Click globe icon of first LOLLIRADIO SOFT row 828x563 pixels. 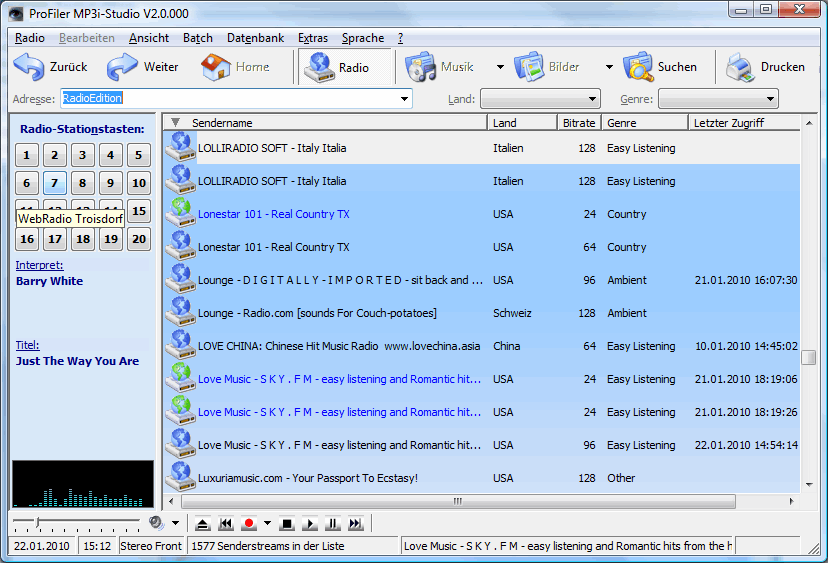181,147
